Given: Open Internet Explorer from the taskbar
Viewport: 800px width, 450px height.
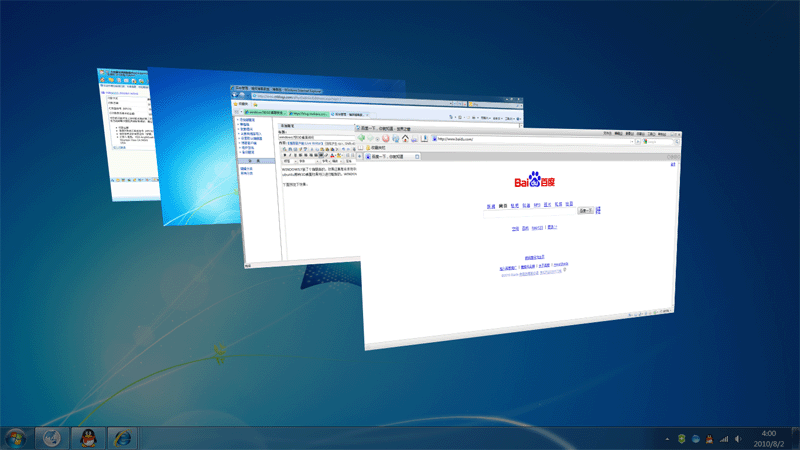Looking at the screenshot, I should pos(122,438).
